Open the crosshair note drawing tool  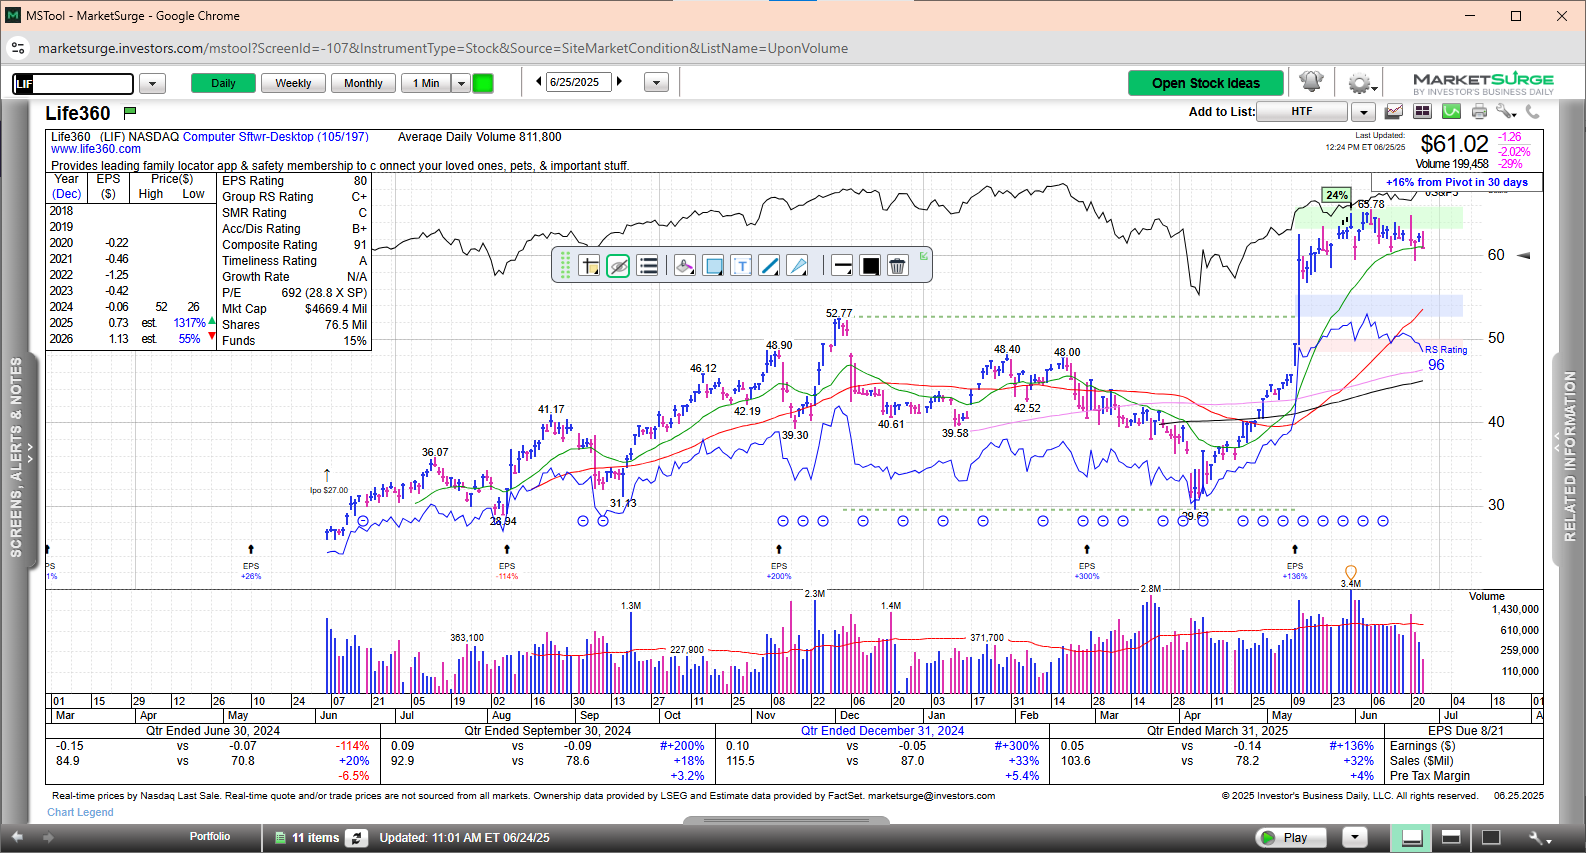589,266
